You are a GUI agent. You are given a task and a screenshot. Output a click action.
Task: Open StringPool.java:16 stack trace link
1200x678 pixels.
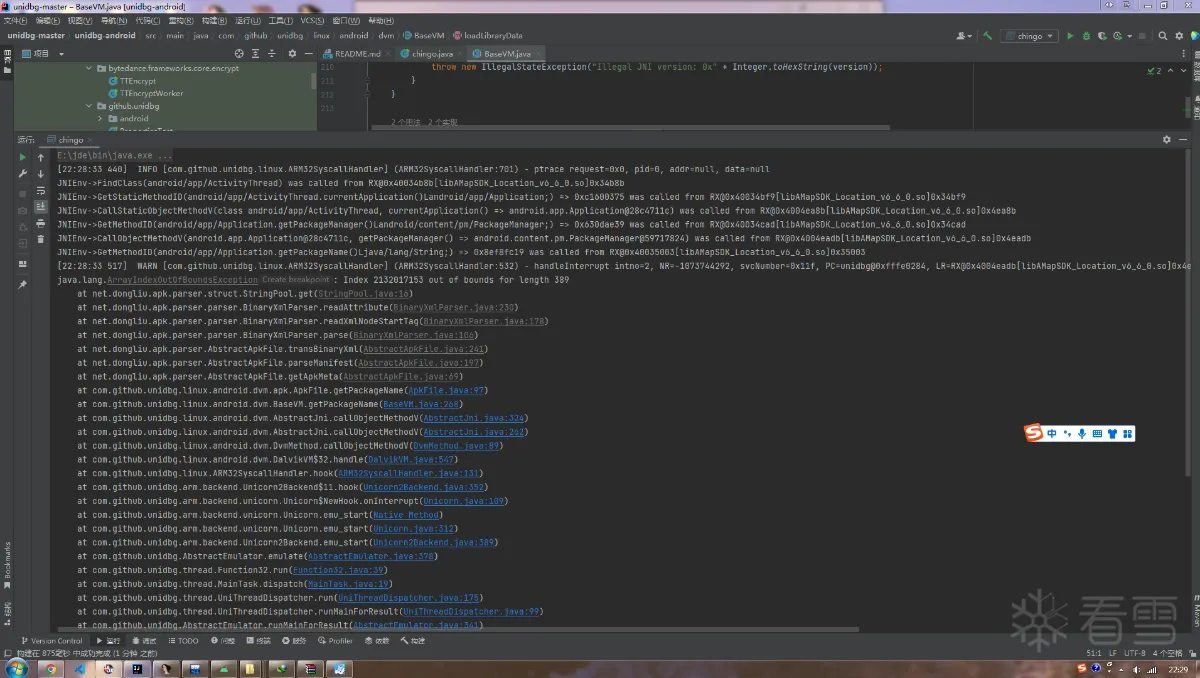[365, 294]
